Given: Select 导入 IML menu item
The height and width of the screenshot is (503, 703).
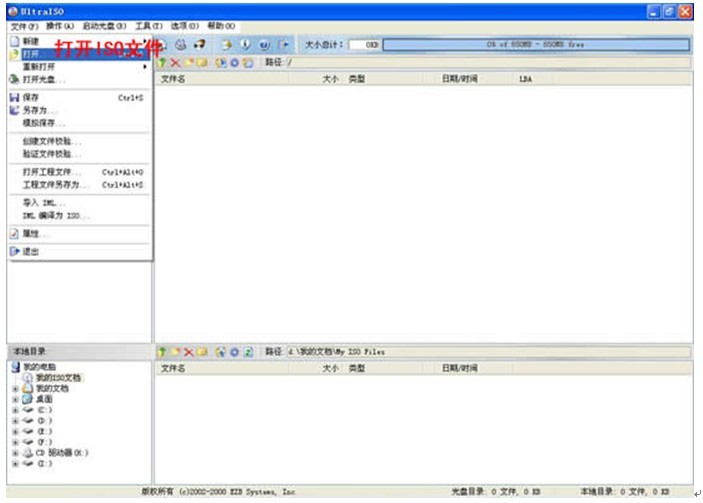Looking at the screenshot, I should [x=79, y=203].
